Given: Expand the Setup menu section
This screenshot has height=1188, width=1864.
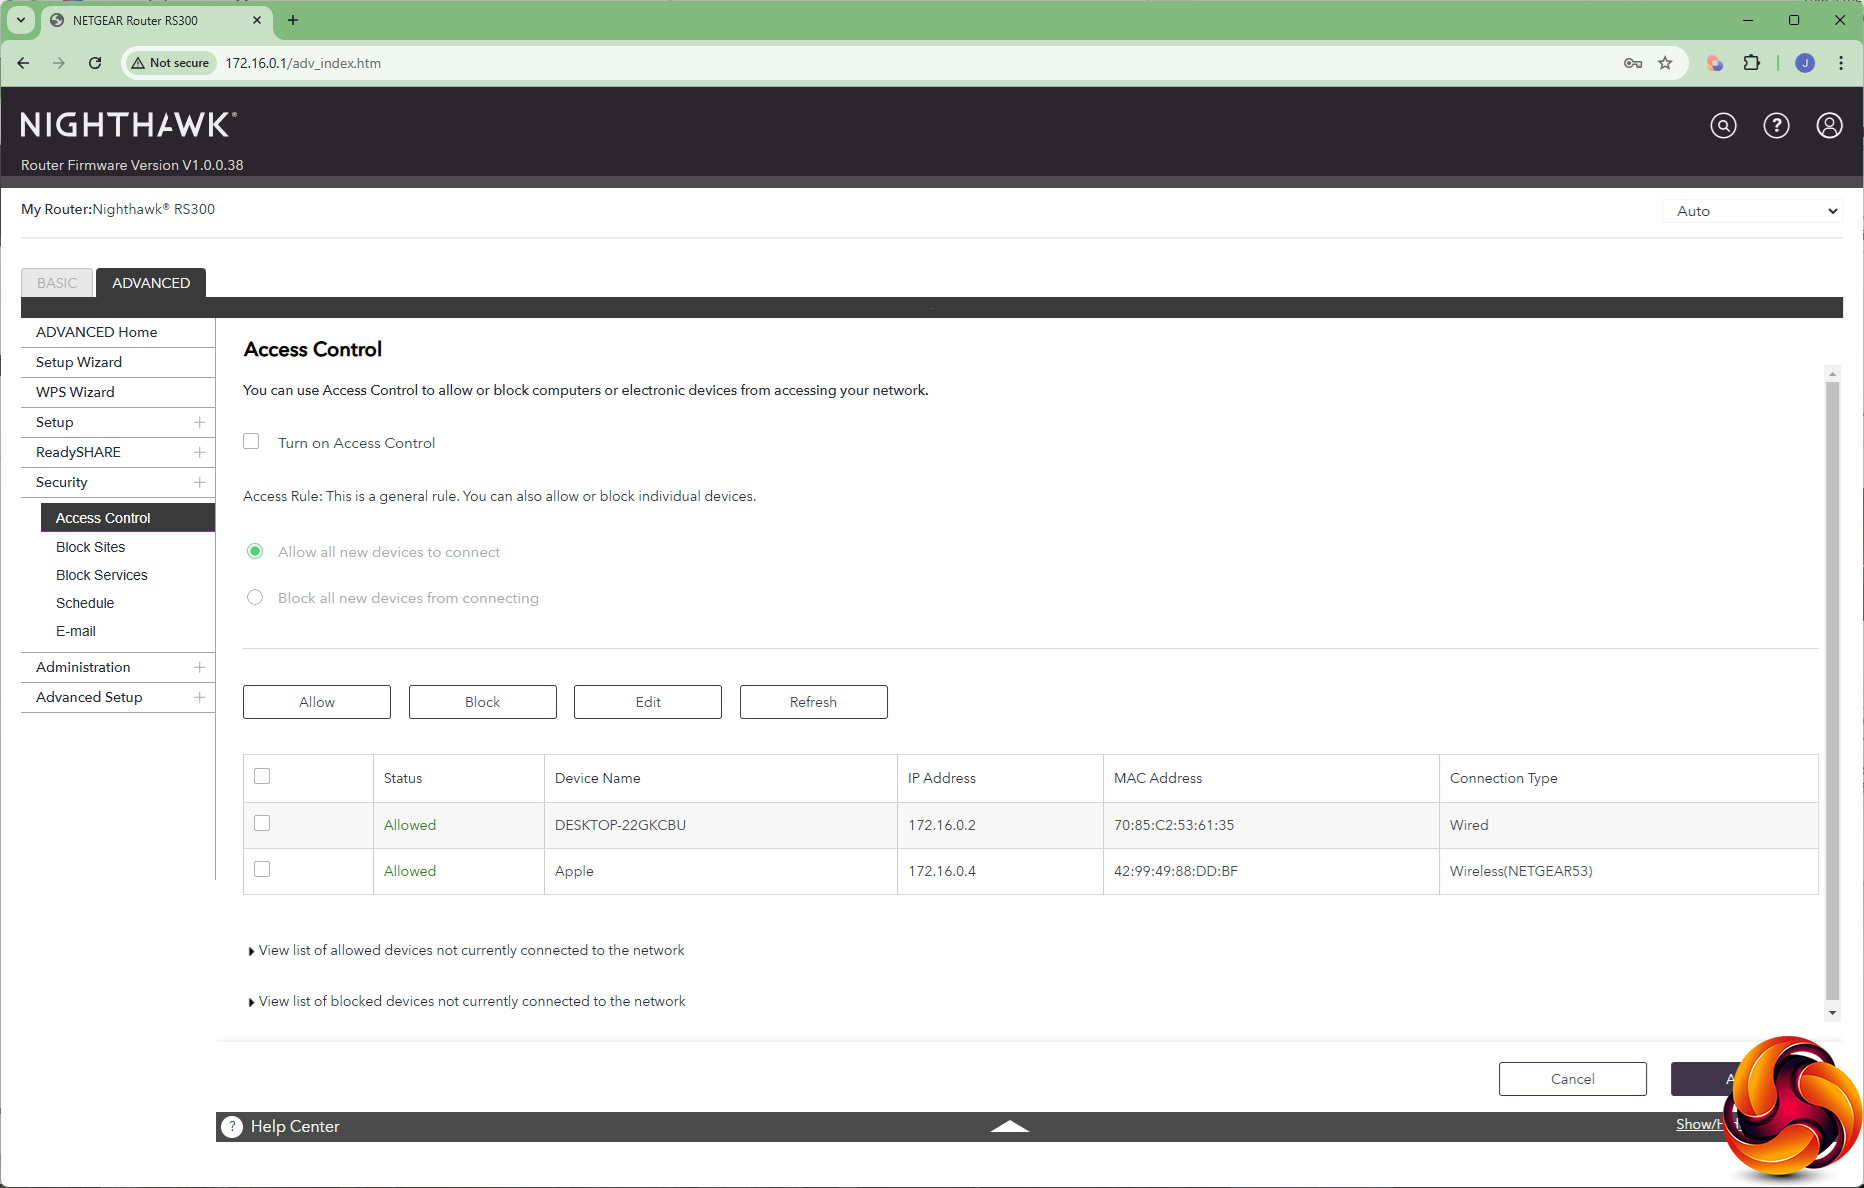Looking at the screenshot, I should 199,422.
